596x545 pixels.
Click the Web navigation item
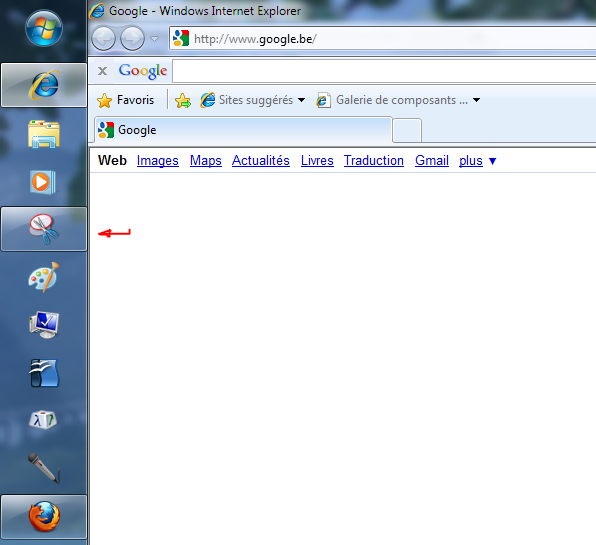point(112,160)
